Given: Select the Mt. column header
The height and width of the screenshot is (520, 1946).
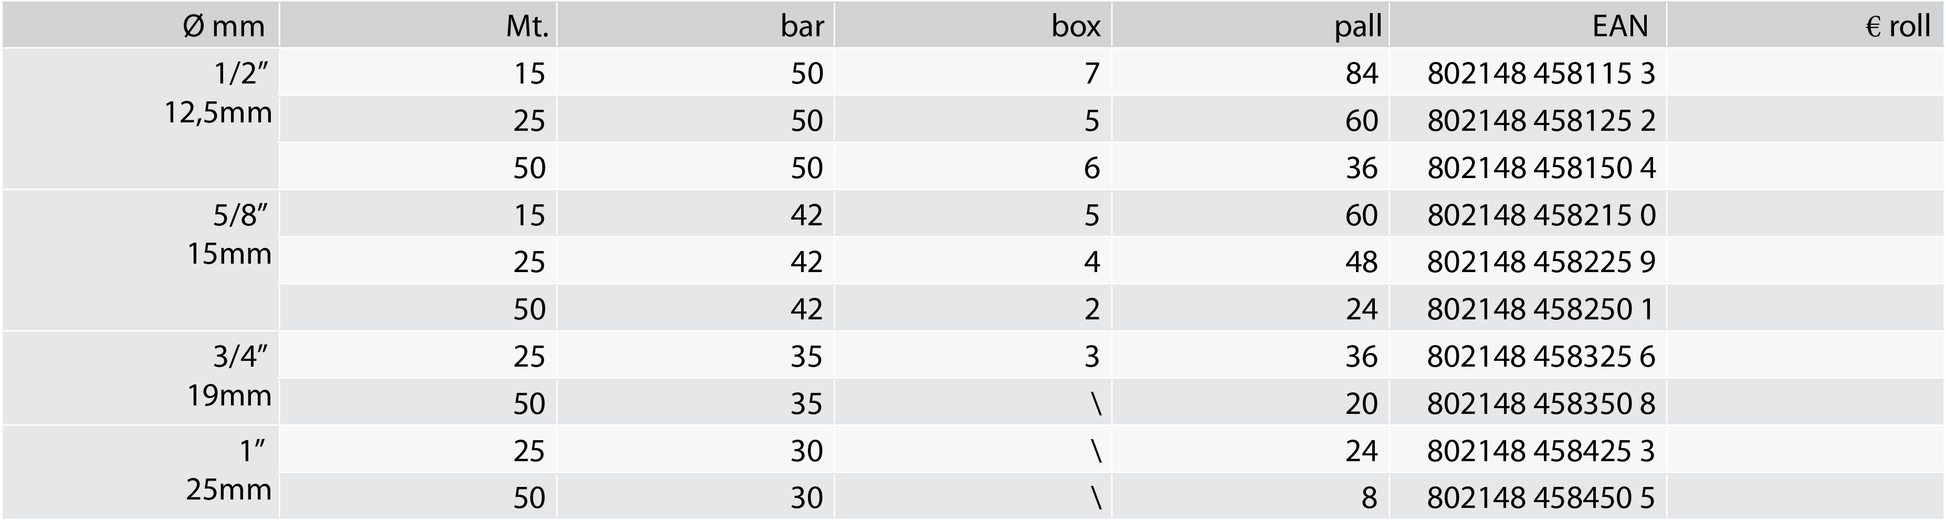Looking at the screenshot, I should (418, 25).
